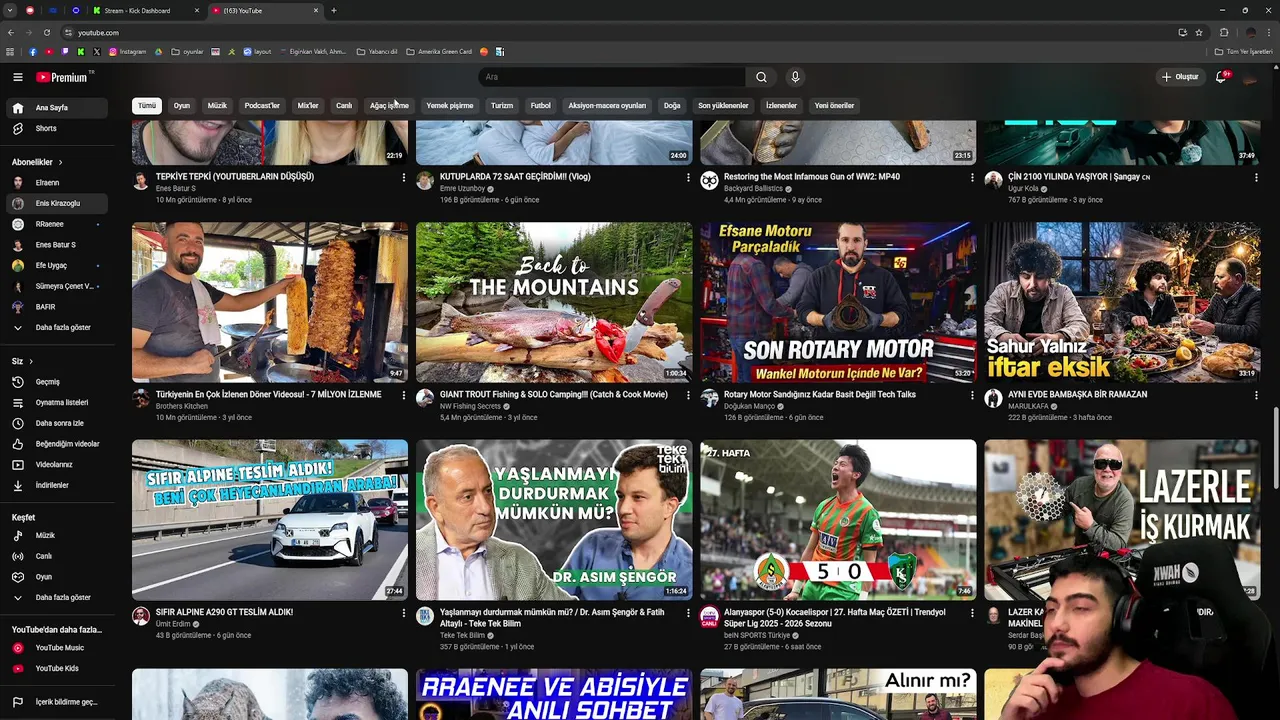Open Geçmiş history in sidebar
Image resolution: width=1280 pixels, height=720 pixels.
(x=58, y=382)
